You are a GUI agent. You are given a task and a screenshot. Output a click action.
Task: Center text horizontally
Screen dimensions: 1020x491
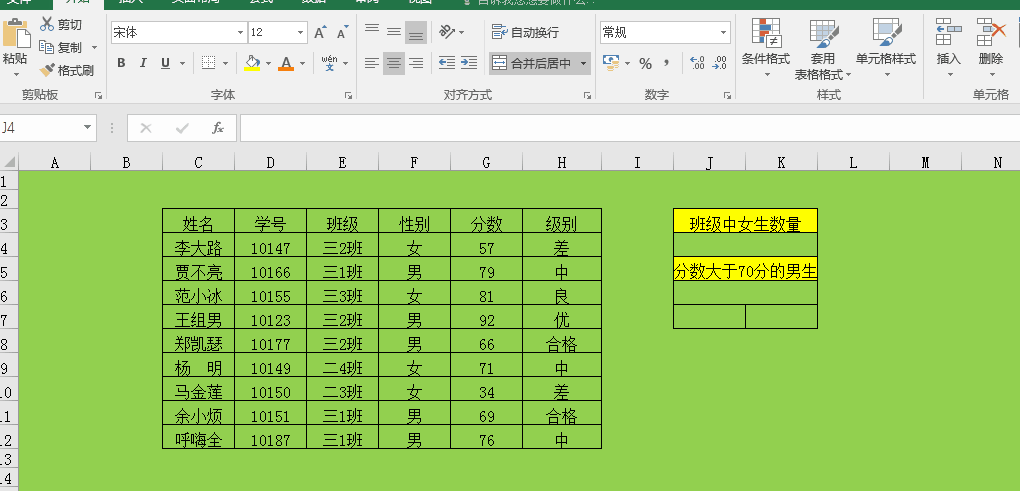394,63
